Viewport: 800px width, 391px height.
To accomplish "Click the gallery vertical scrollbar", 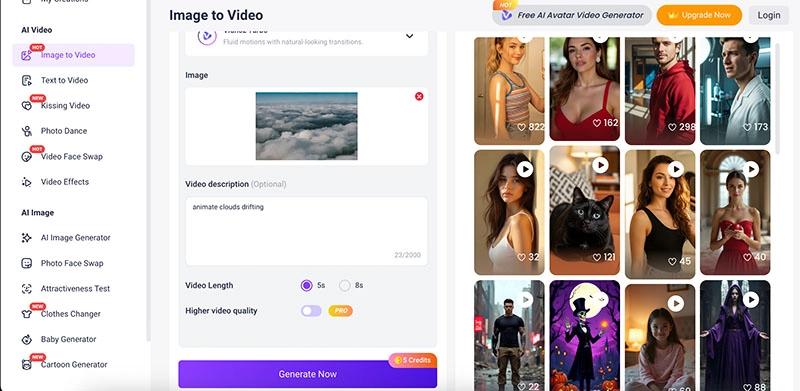I will (x=777, y=98).
